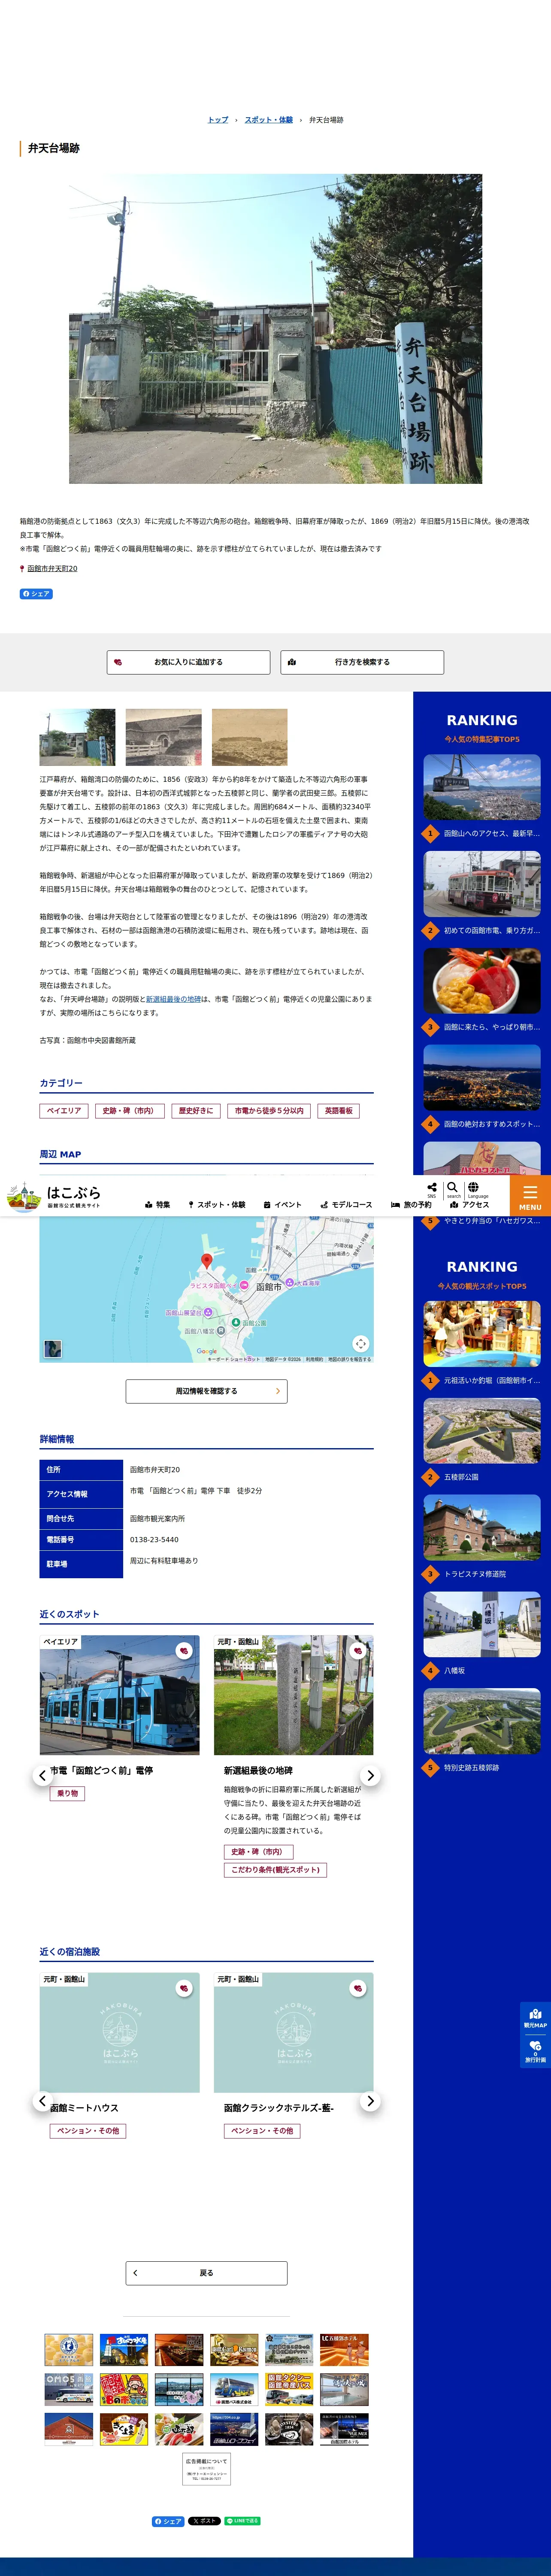
Task: Click the X ポスト button in footer
Action: point(204,2521)
